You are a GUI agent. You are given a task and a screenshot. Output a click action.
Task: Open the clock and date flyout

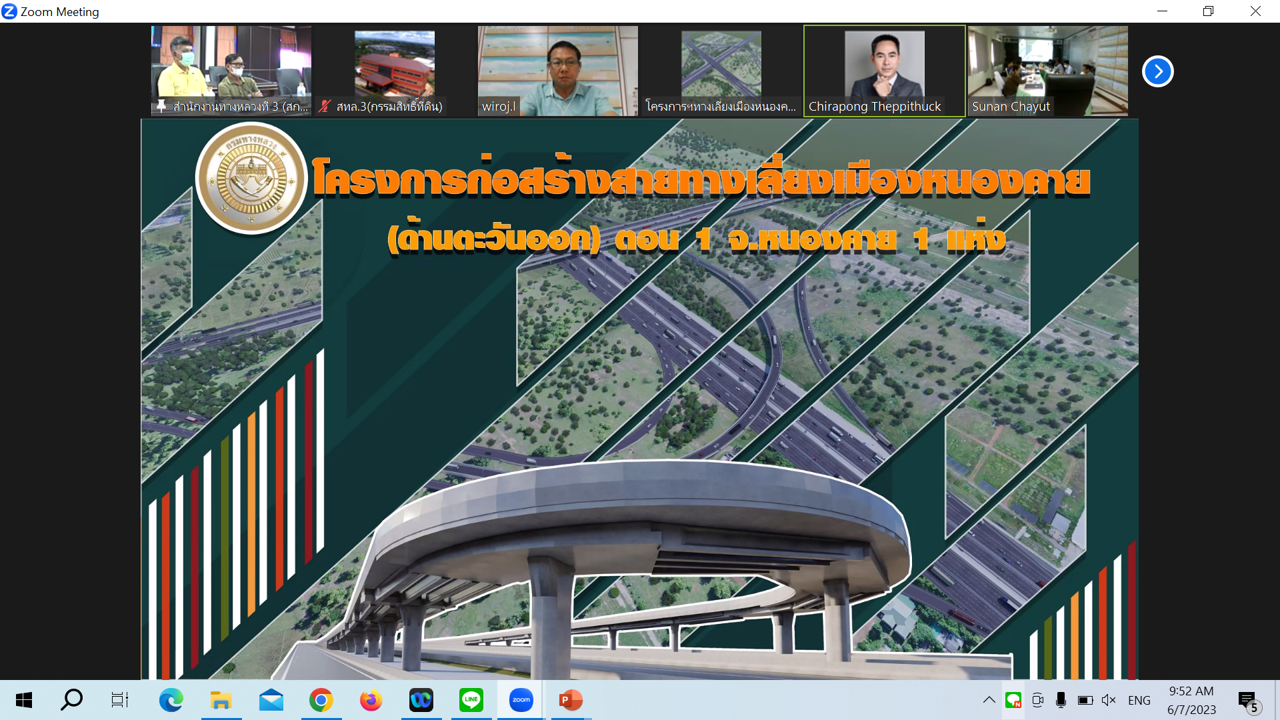click(x=1191, y=700)
